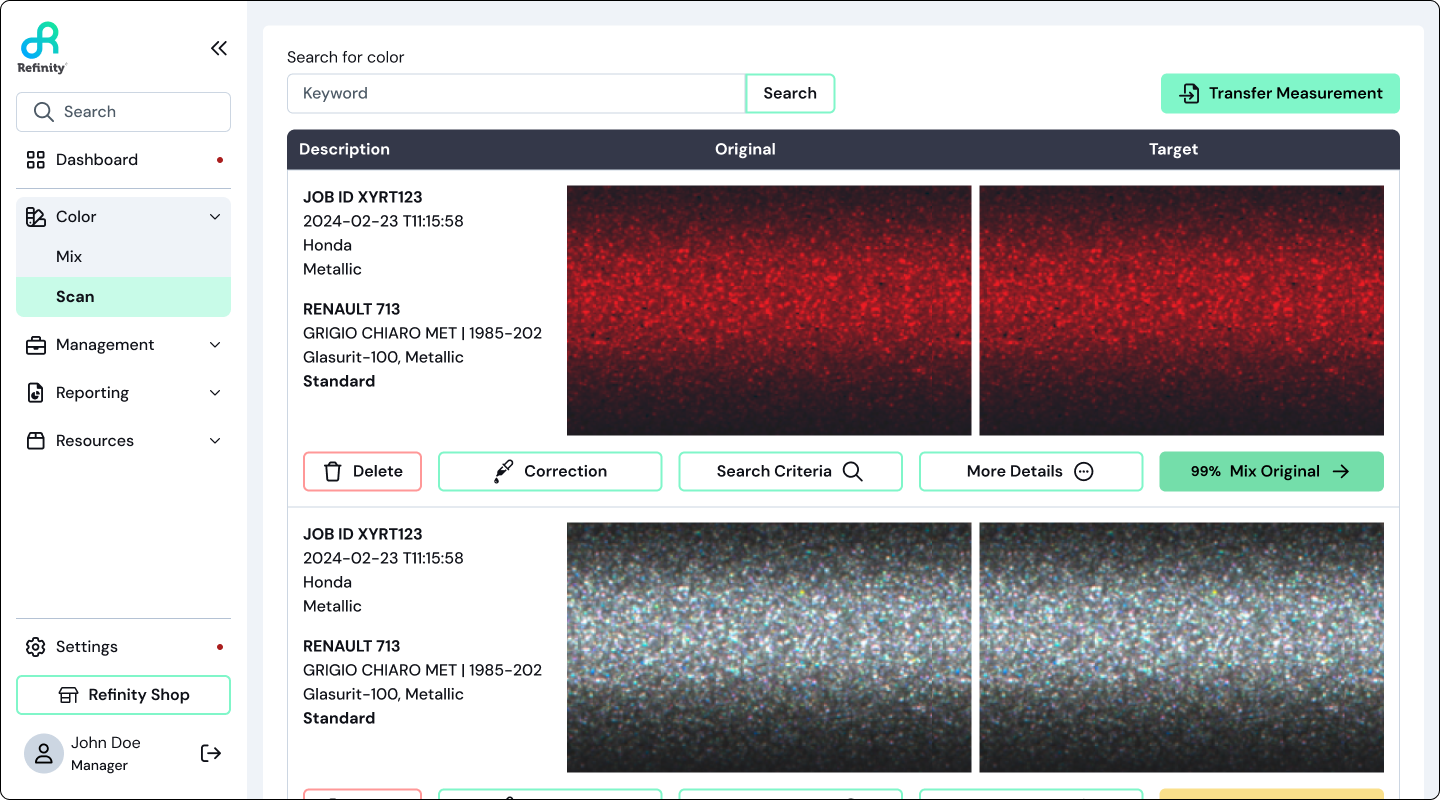Image resolution: width=1440 pixels, height=800 pixels.
Task: Collapse the sidebar with double-chevron icon
Action: [x=219, y=48]
